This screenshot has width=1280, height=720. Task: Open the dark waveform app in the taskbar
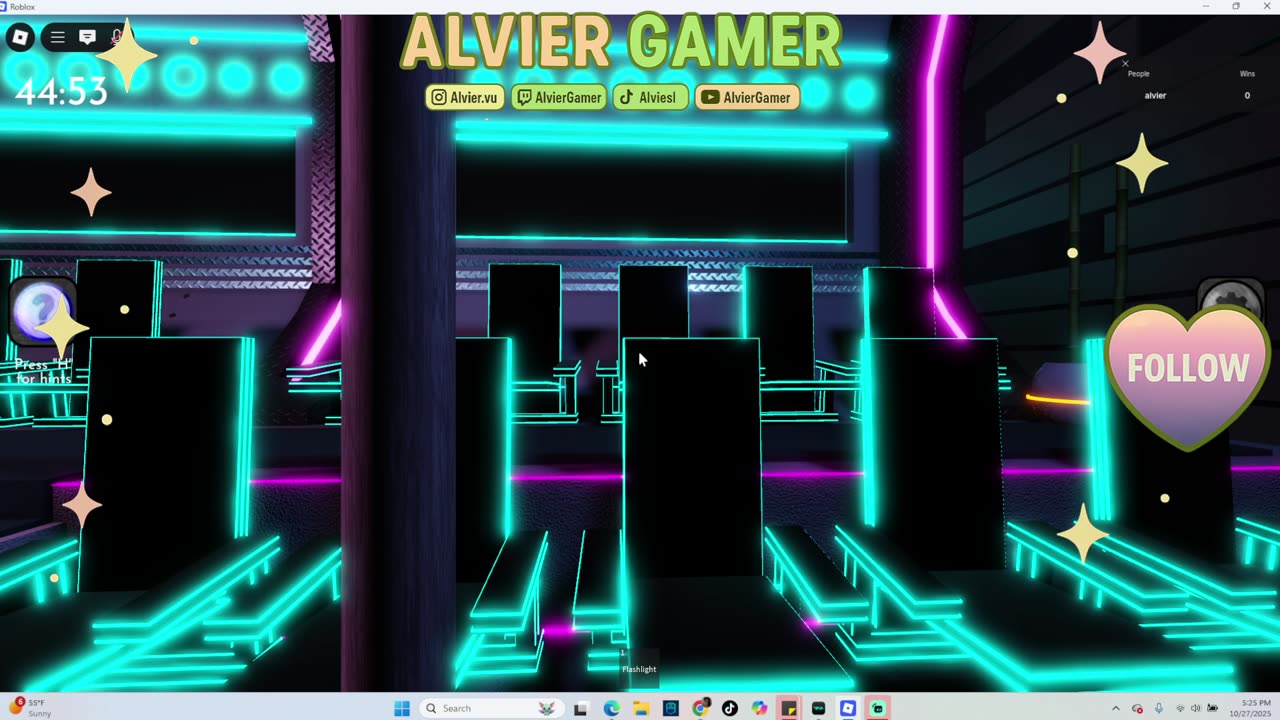pyautogui.click(x=818, y=708)
